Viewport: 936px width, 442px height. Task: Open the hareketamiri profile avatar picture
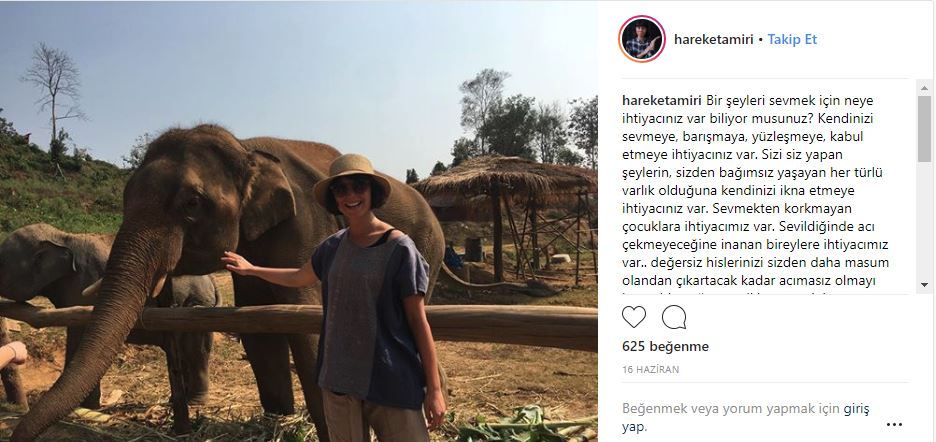642,39
